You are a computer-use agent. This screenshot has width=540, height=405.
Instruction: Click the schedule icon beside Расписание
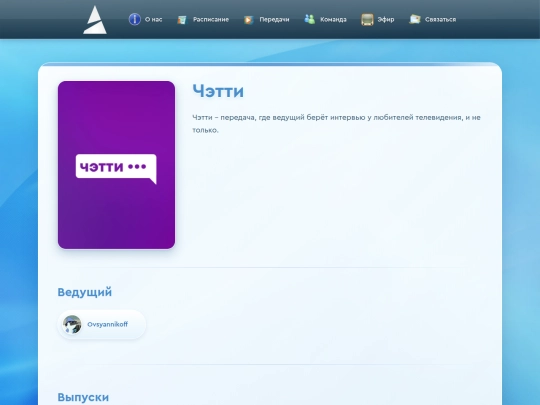(182, 20)
